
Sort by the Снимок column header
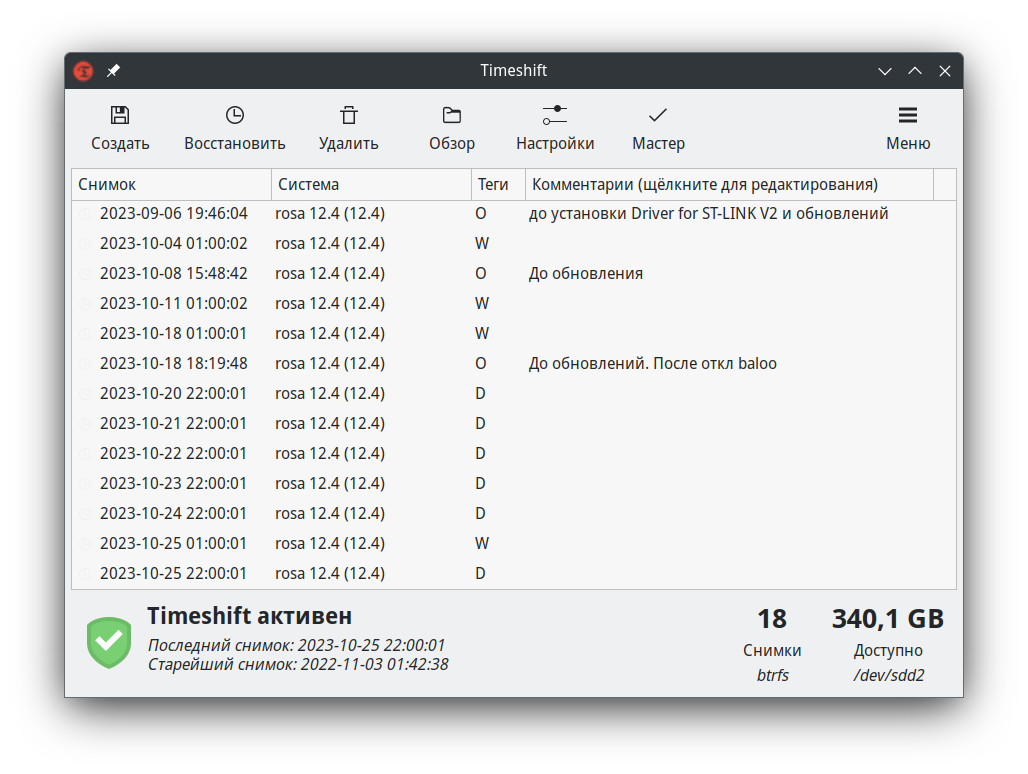click(171, 185)
